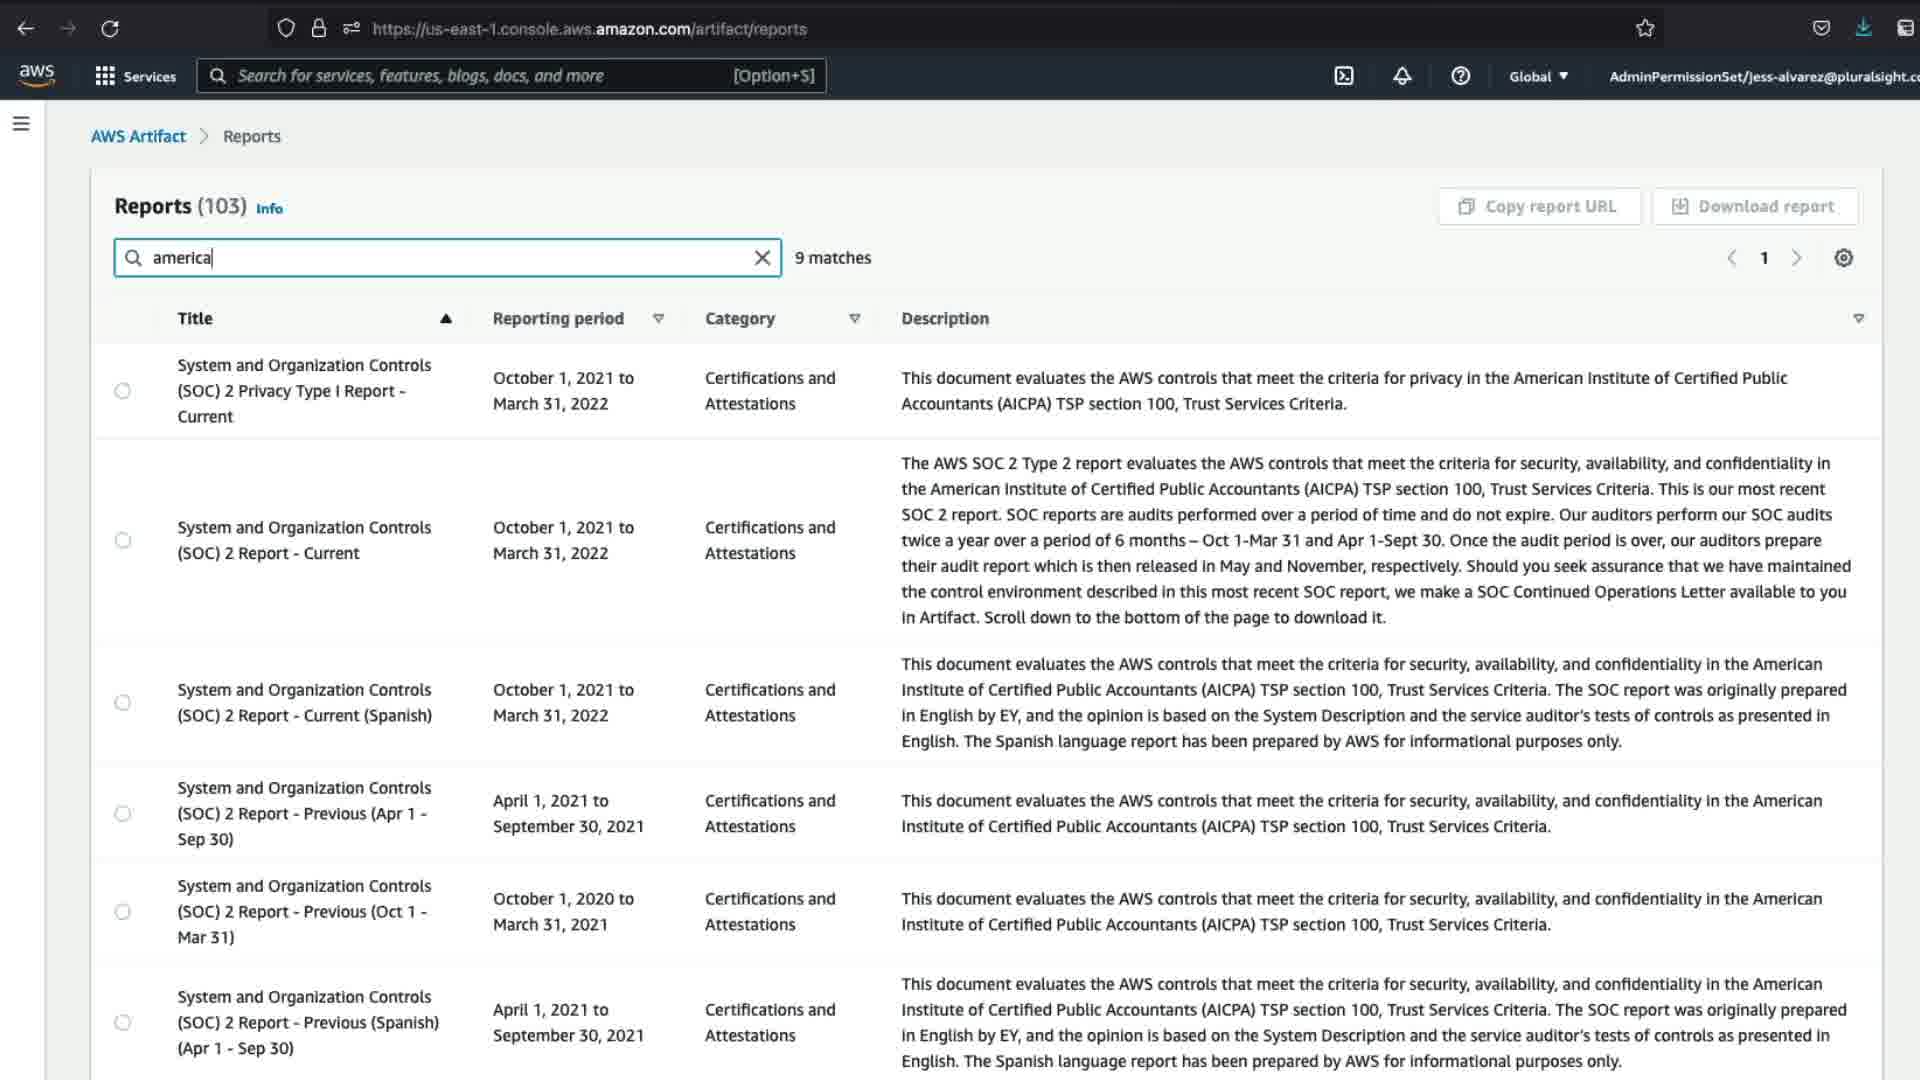Viewport: 1920px width, 1080px height.
Task: Open the Global region dropdown
Action: [x=1538, y=76]
